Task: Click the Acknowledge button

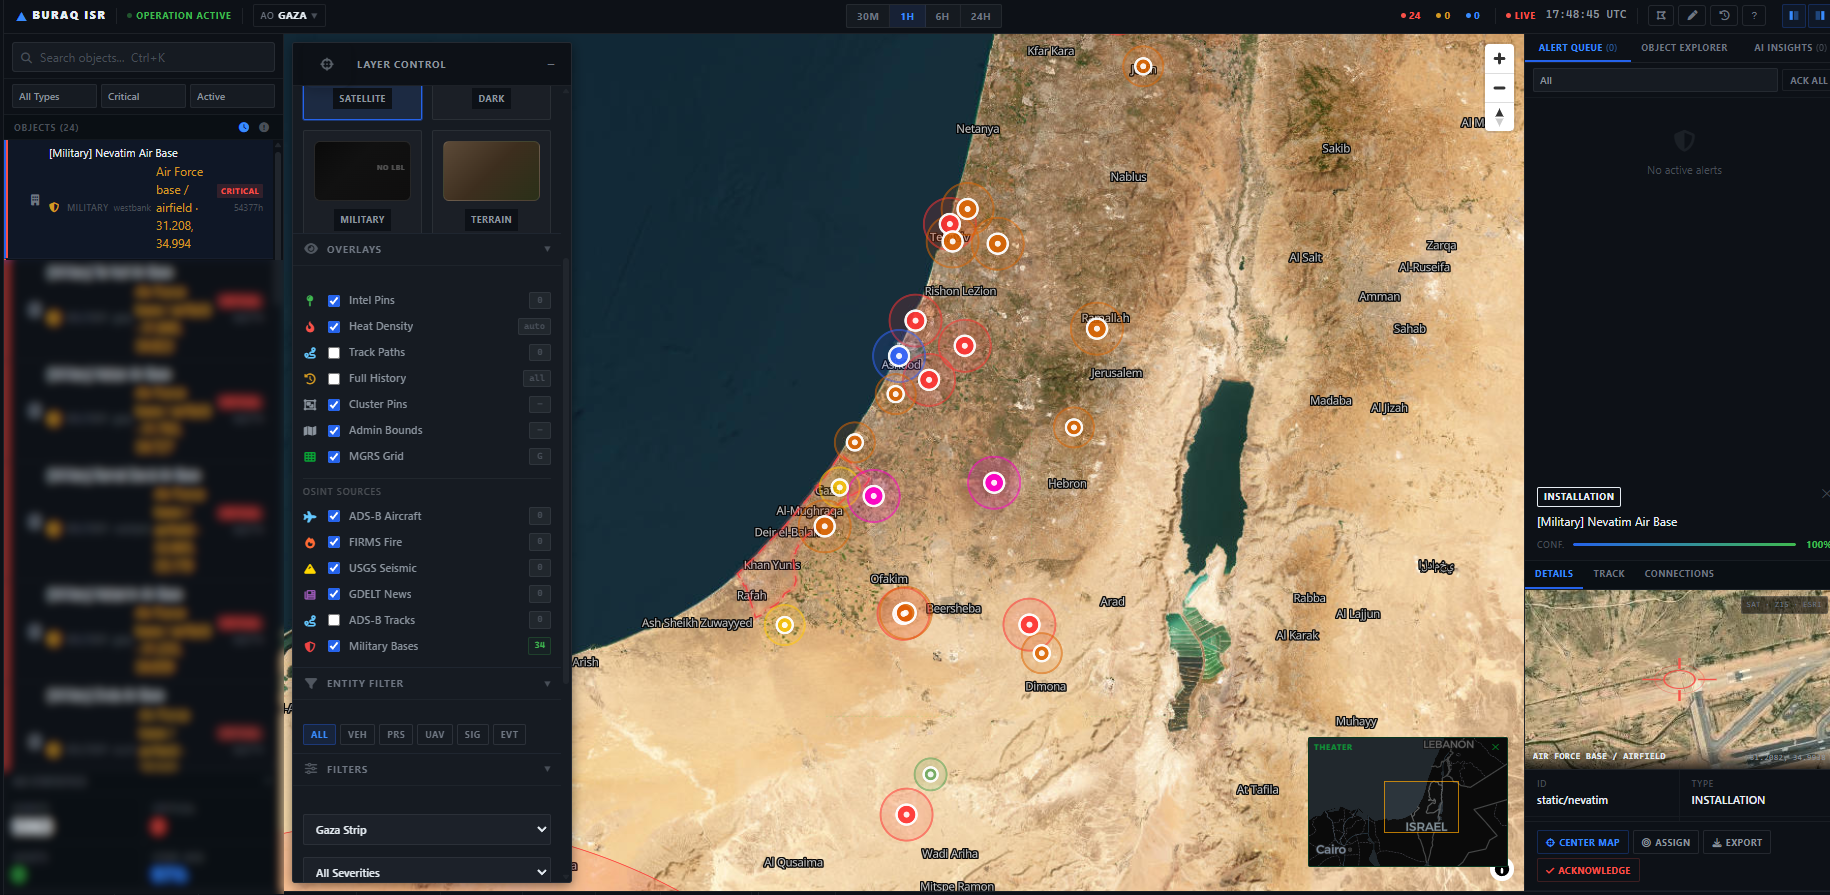Action: point(1588,871)
